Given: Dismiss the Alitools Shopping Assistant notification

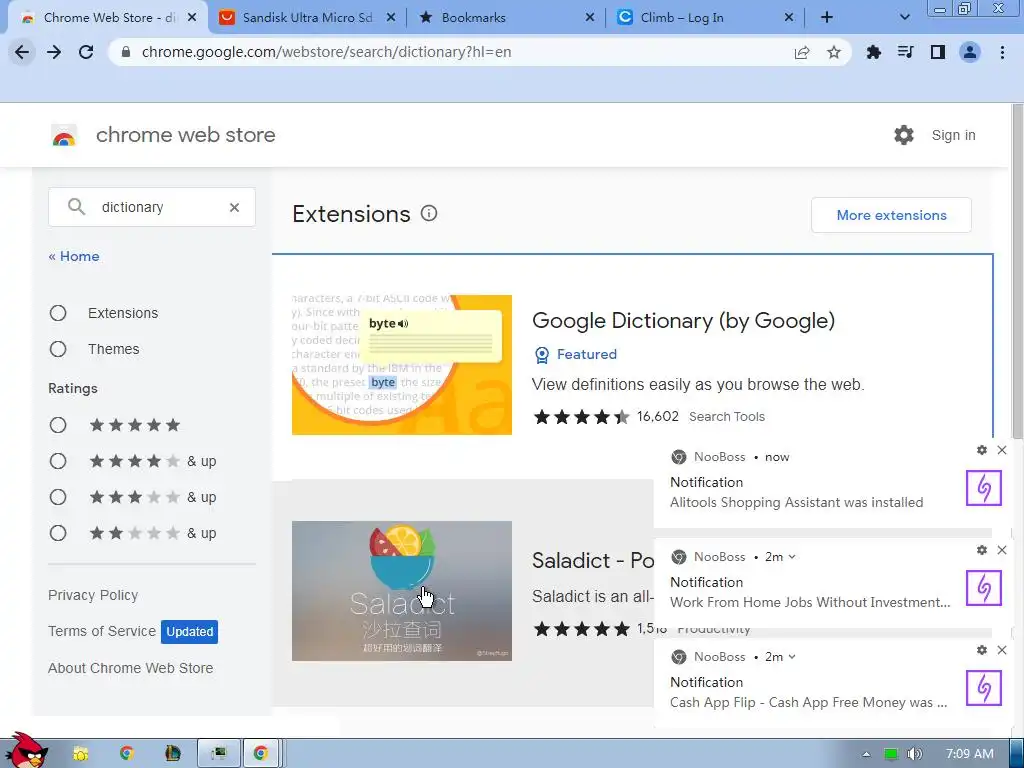Looking at the screenshot, I should [1002, 450].
